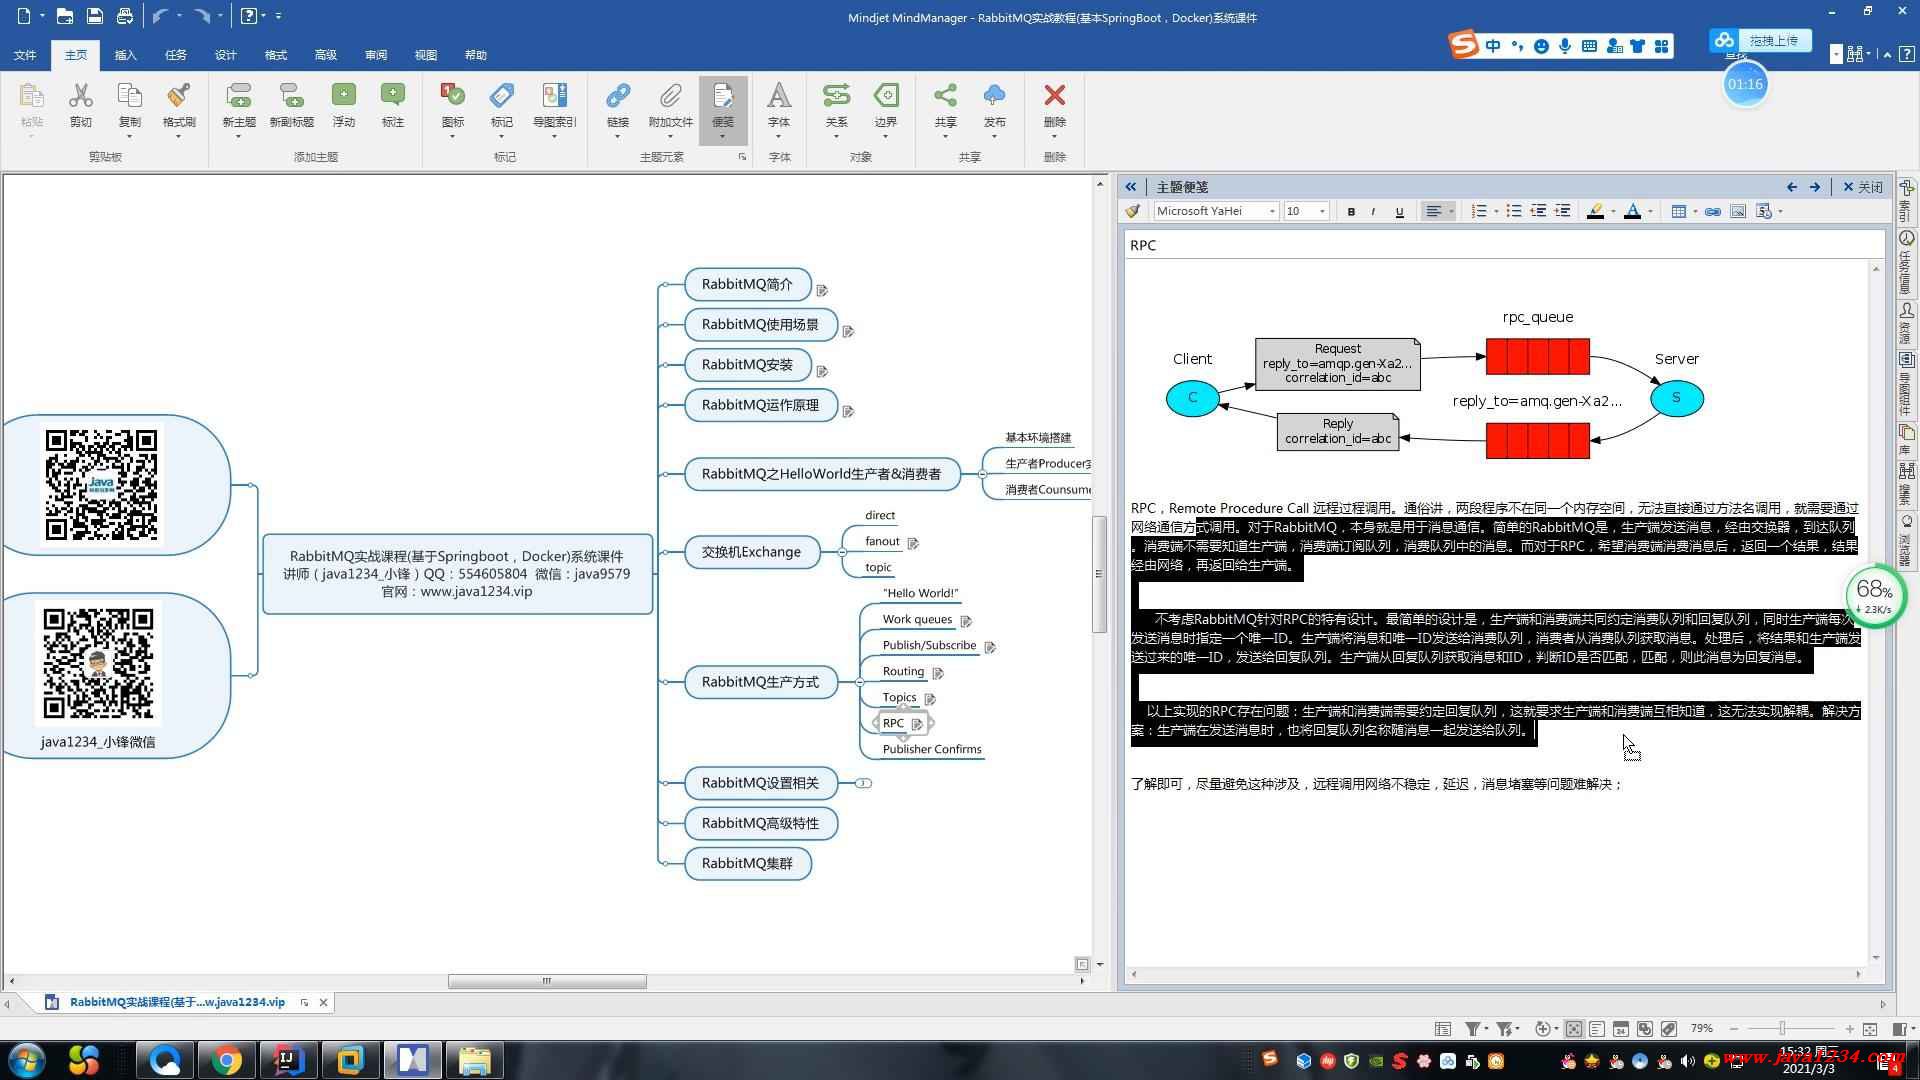Viewport: 1920px width, 1080px height.
Task: Switch to the 插入 ribbon tab
Action: [125, 55]
